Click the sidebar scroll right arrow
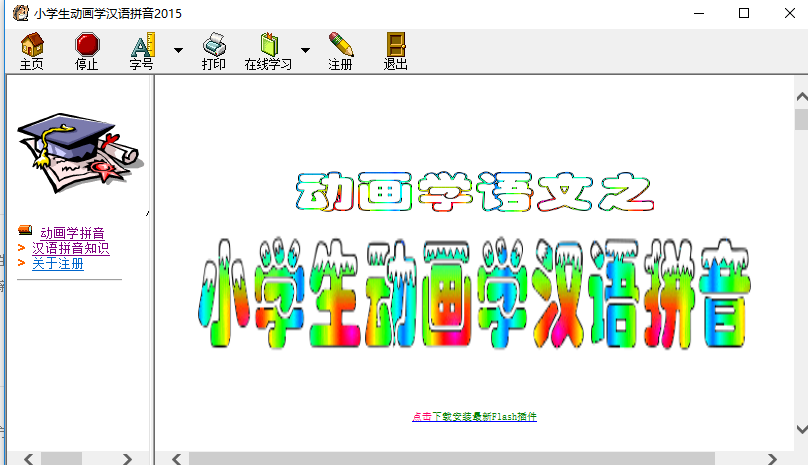Screen dimensions: 808x465 [x=127, y=458]
